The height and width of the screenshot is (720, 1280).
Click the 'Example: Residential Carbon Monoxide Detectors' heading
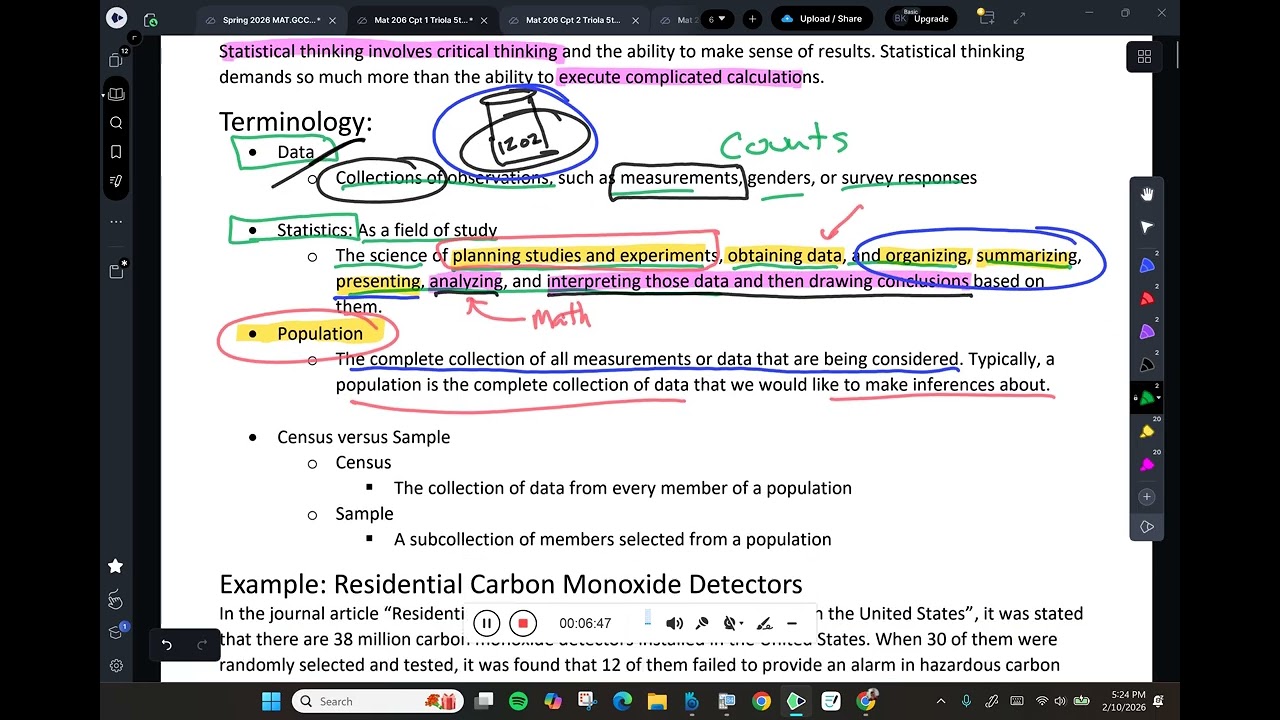coord(510,584)
